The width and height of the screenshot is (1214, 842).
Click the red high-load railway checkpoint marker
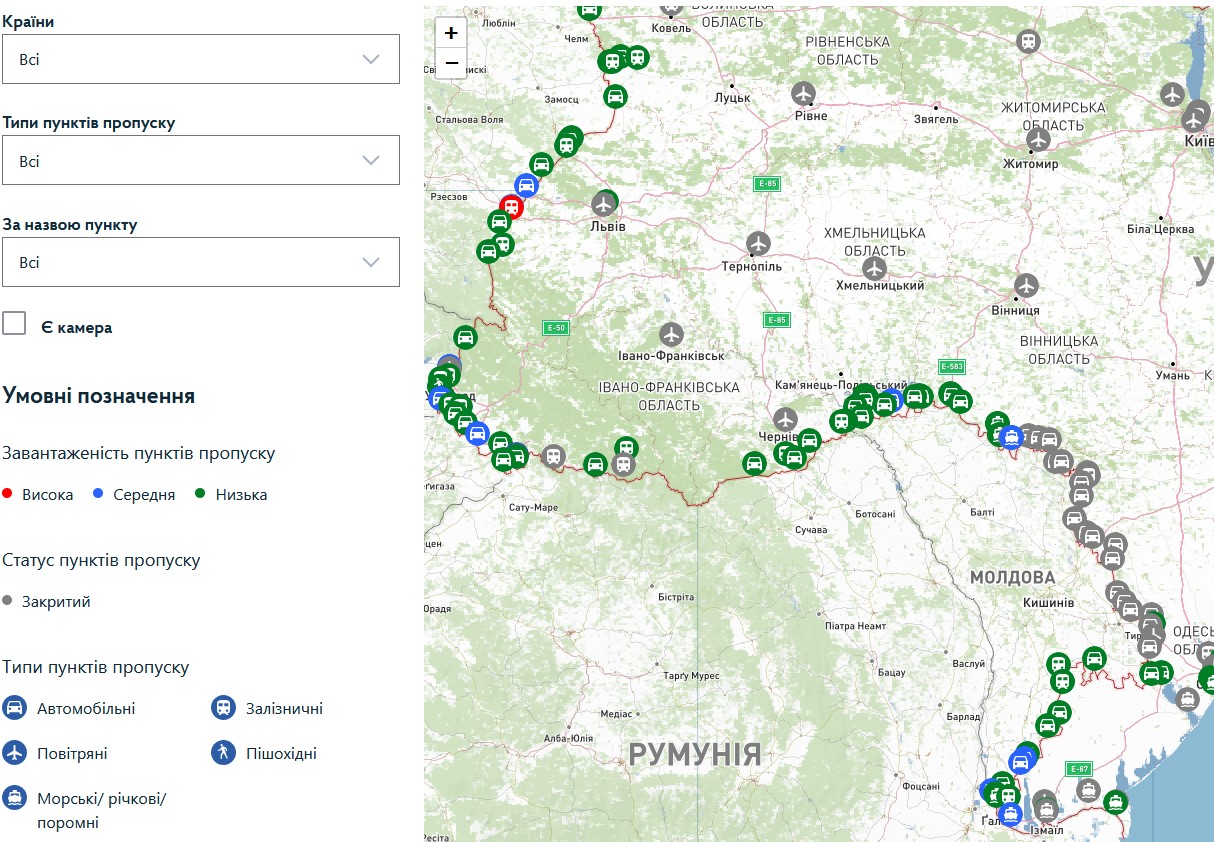tap(511, 207)
